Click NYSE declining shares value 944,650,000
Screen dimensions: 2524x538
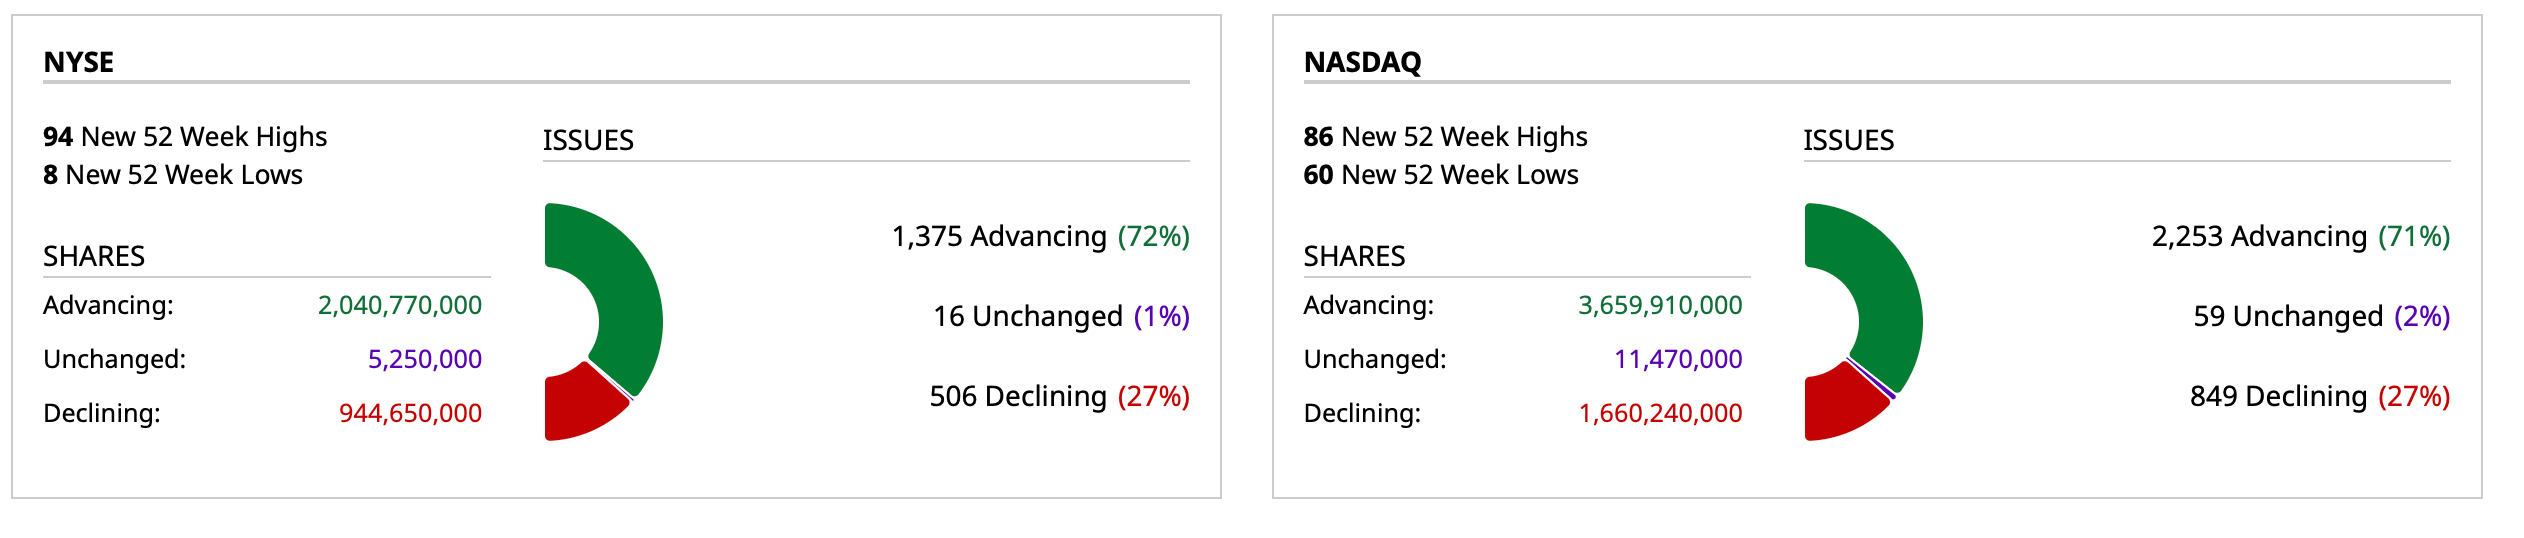[410, 413]
